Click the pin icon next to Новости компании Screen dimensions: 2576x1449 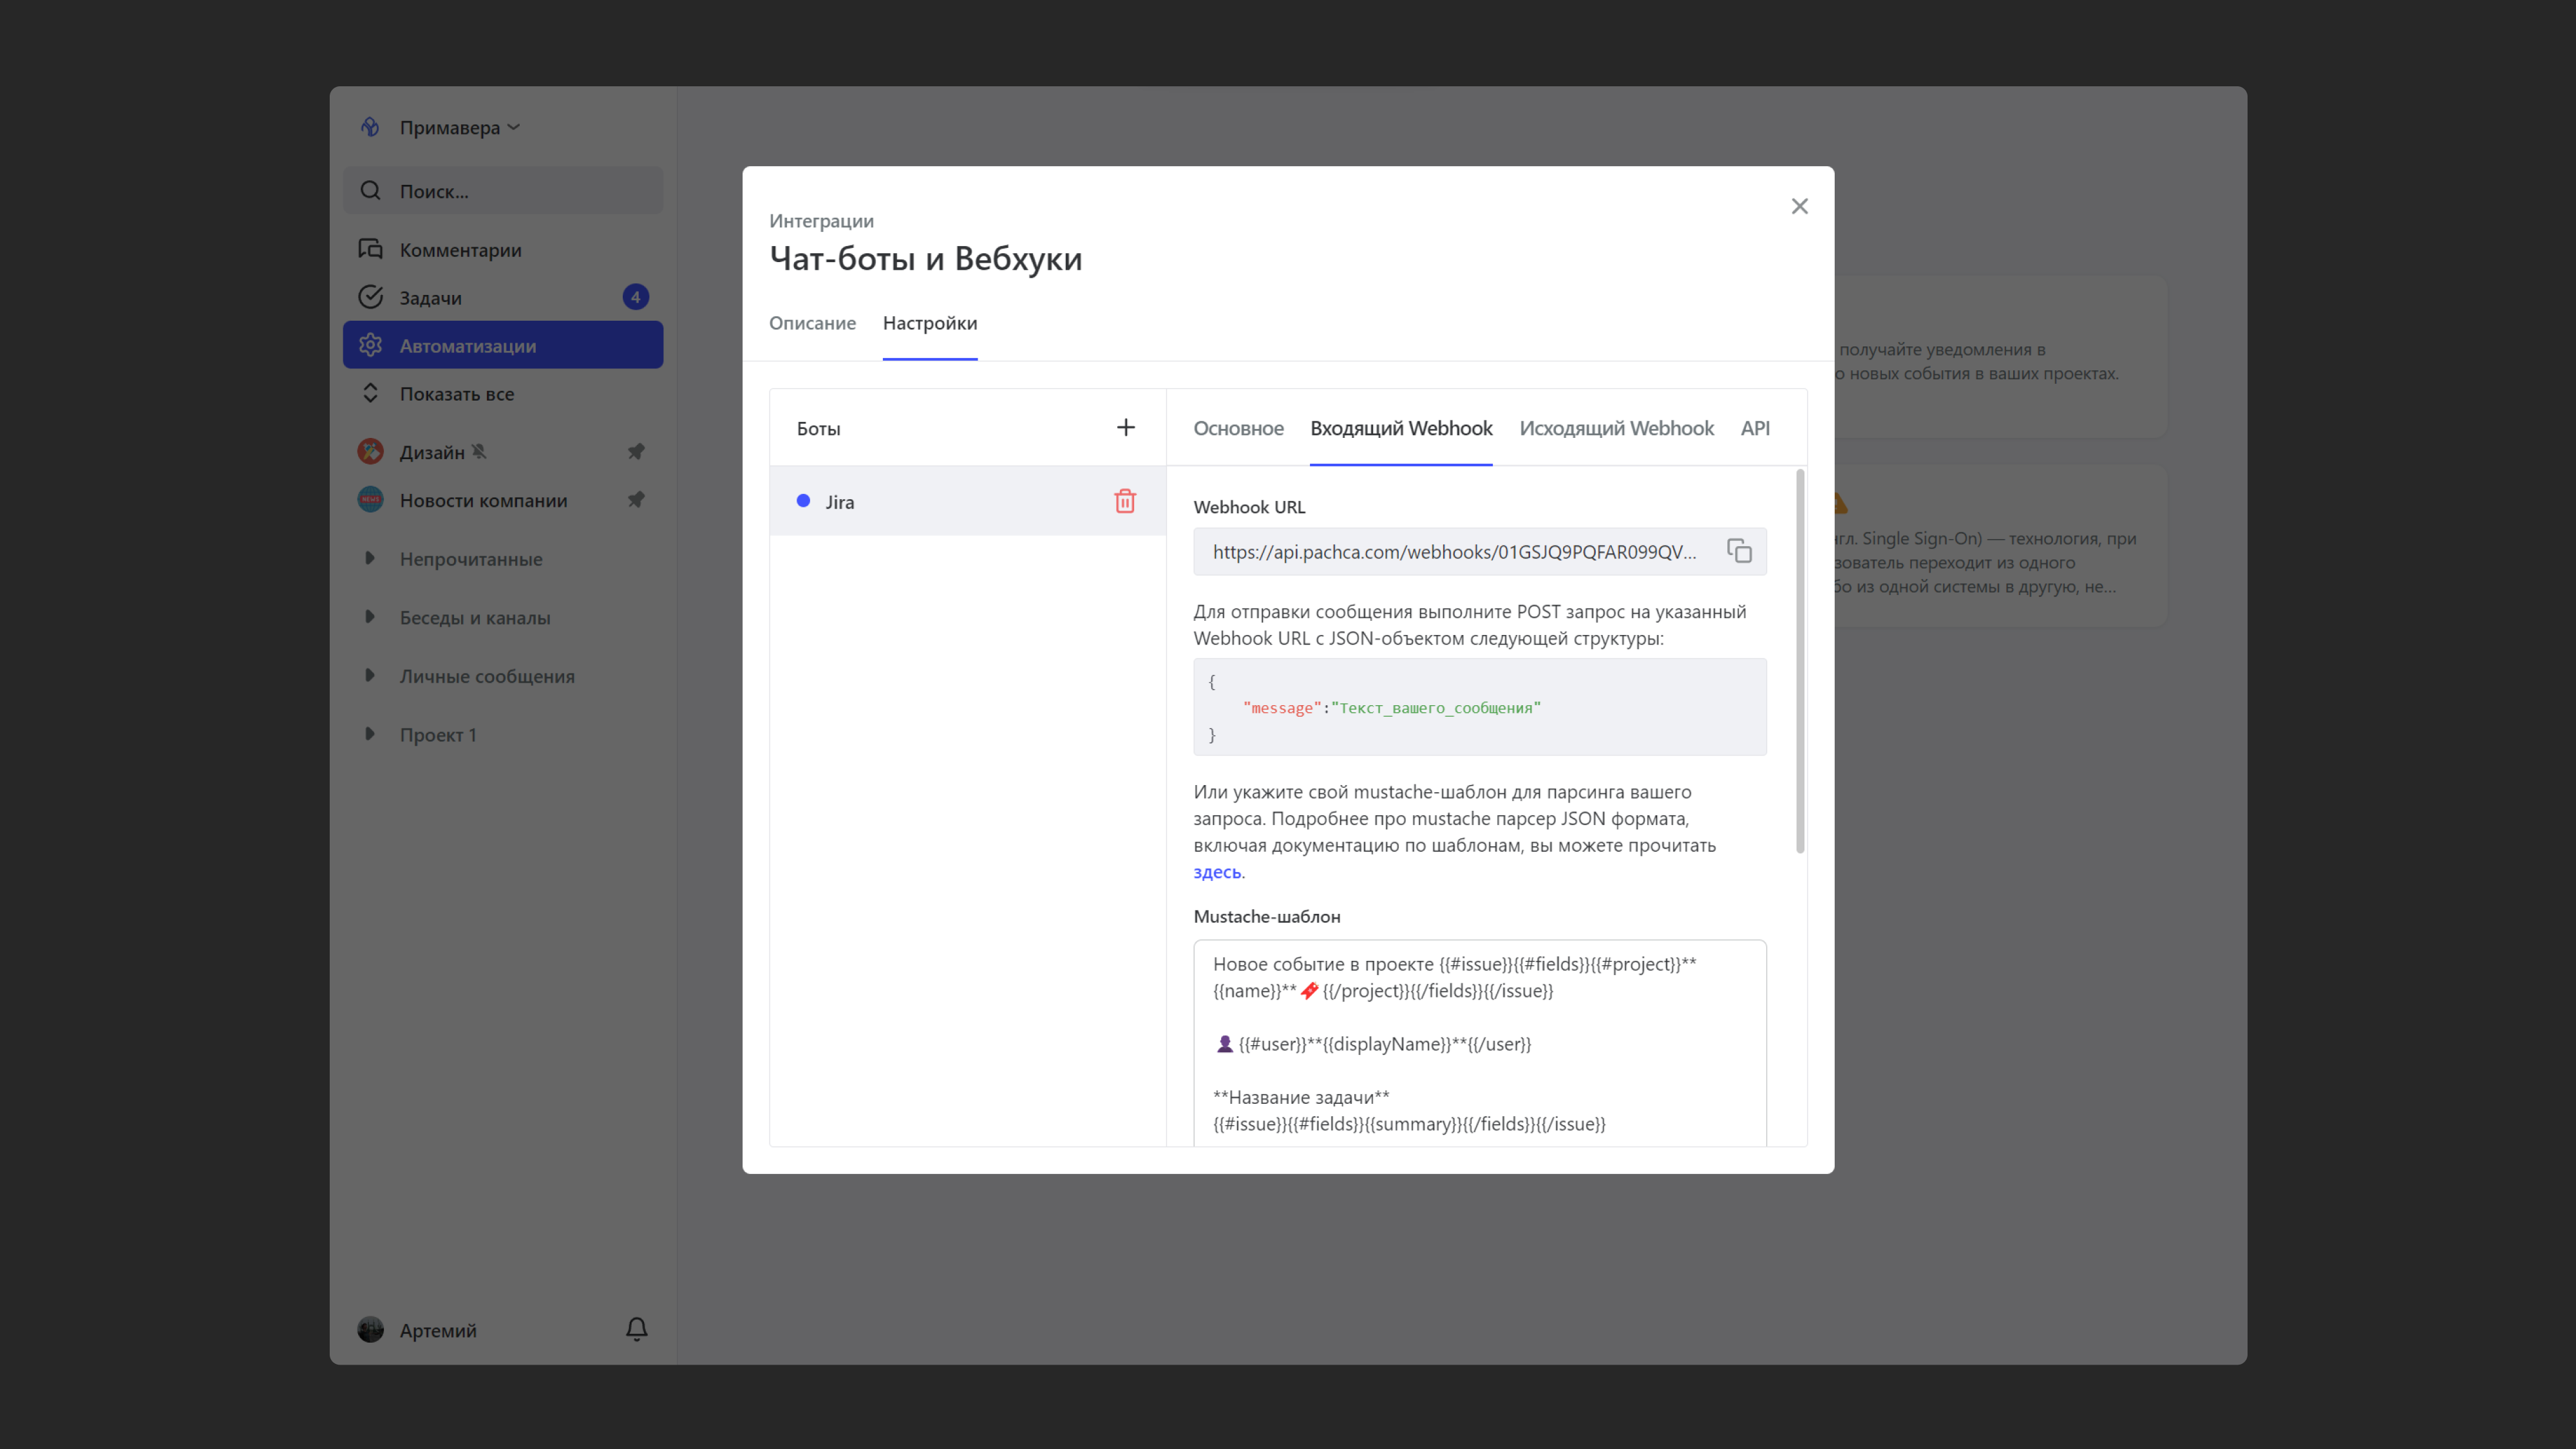636,500
